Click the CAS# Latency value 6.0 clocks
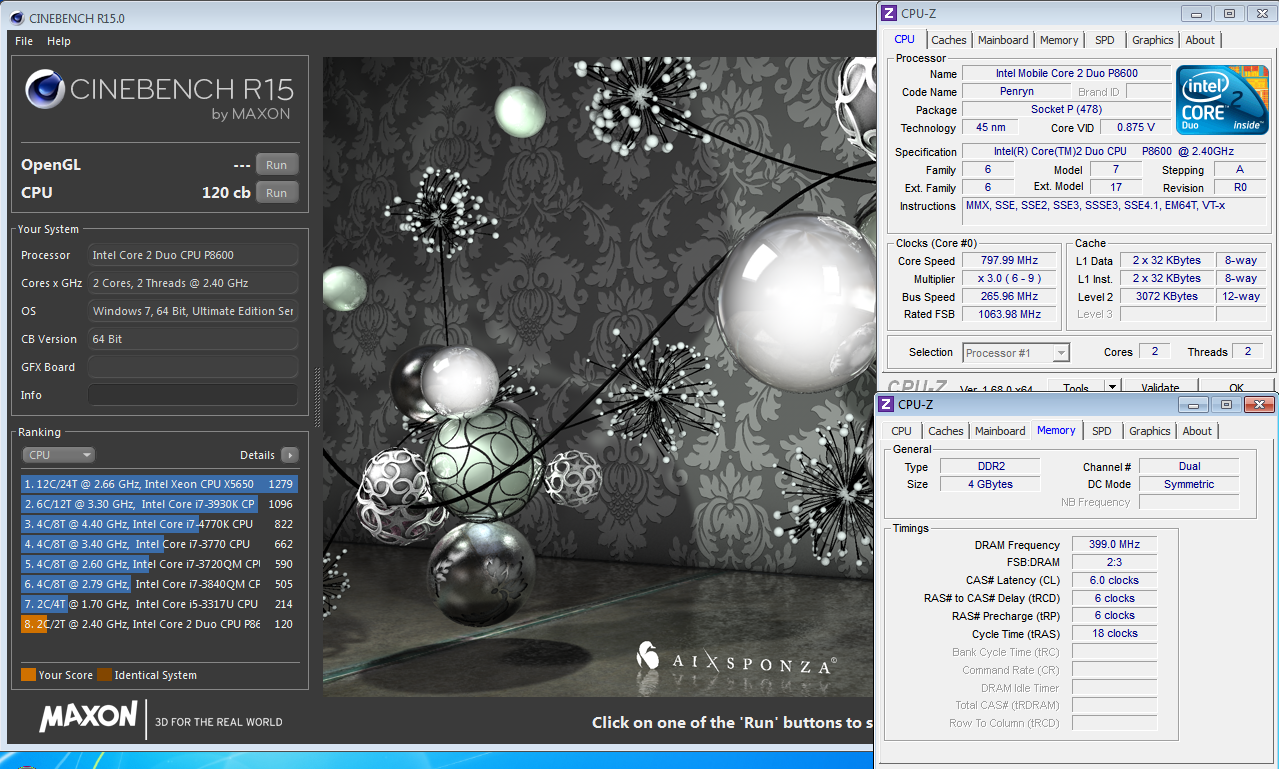This screenshot has height=769, width=1279. (1114, 580)
